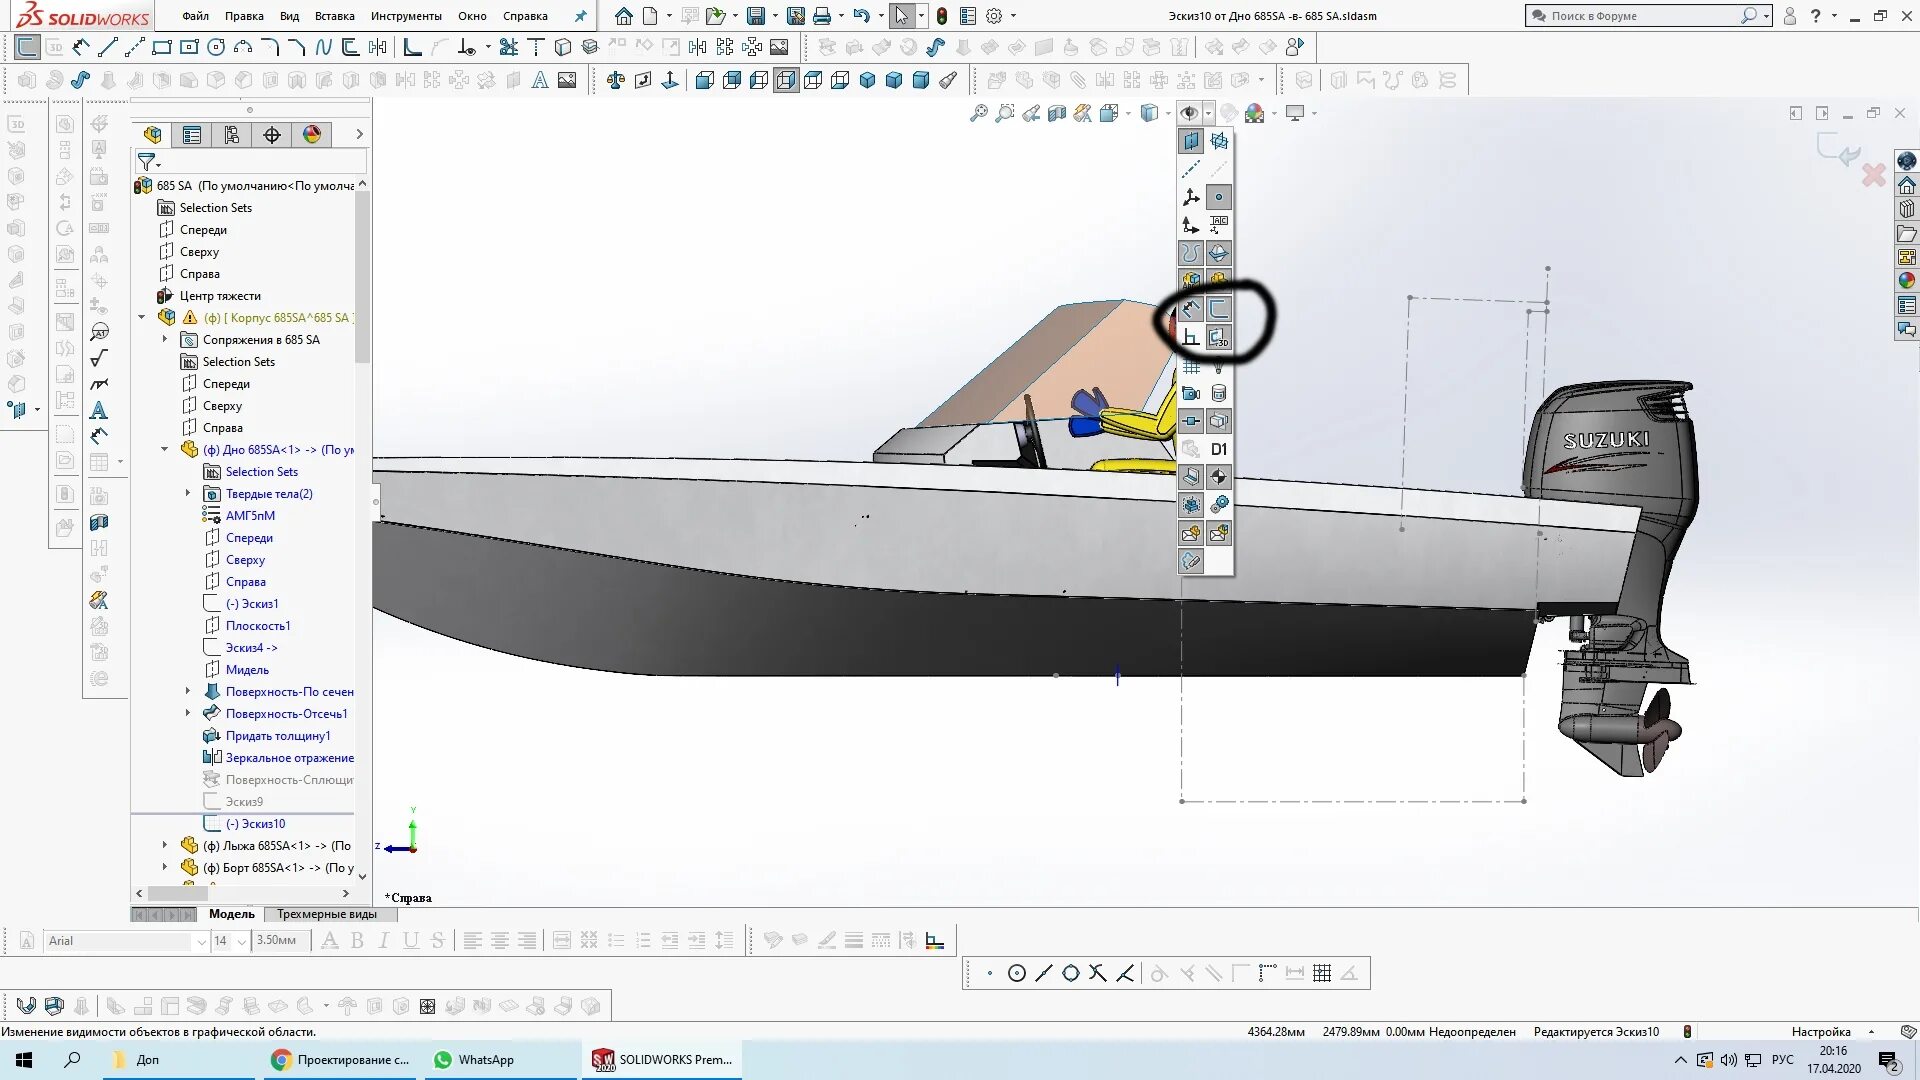1920x1080 pixels.
Task: Select the Line sketch tool
Action: coord(108,47)
